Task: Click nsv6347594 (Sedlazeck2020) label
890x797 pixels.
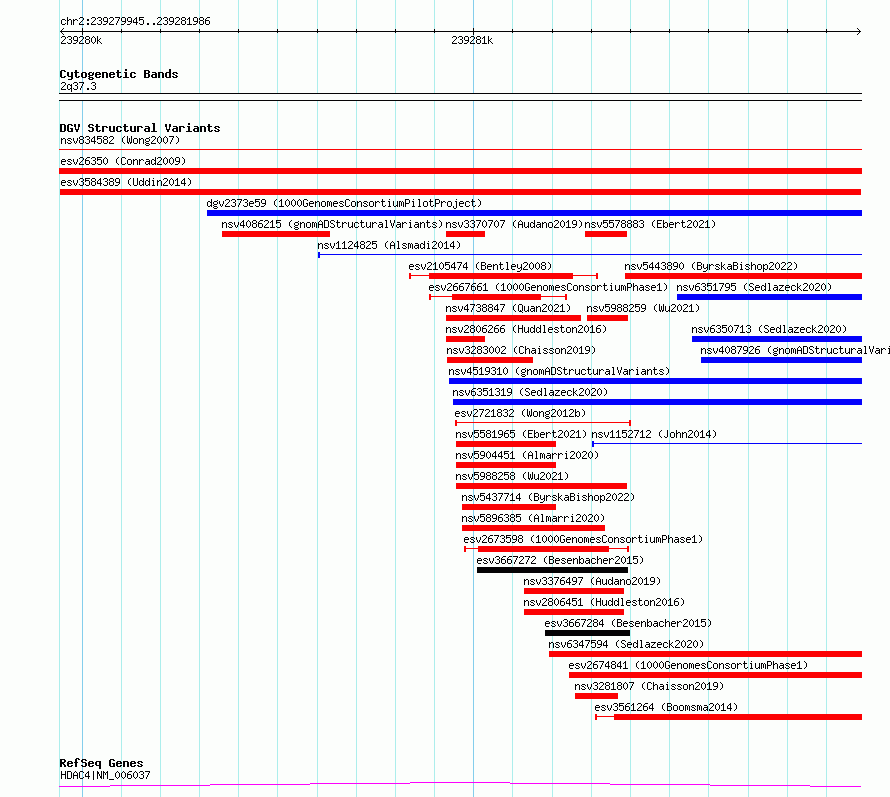Action: pos(626,644)
